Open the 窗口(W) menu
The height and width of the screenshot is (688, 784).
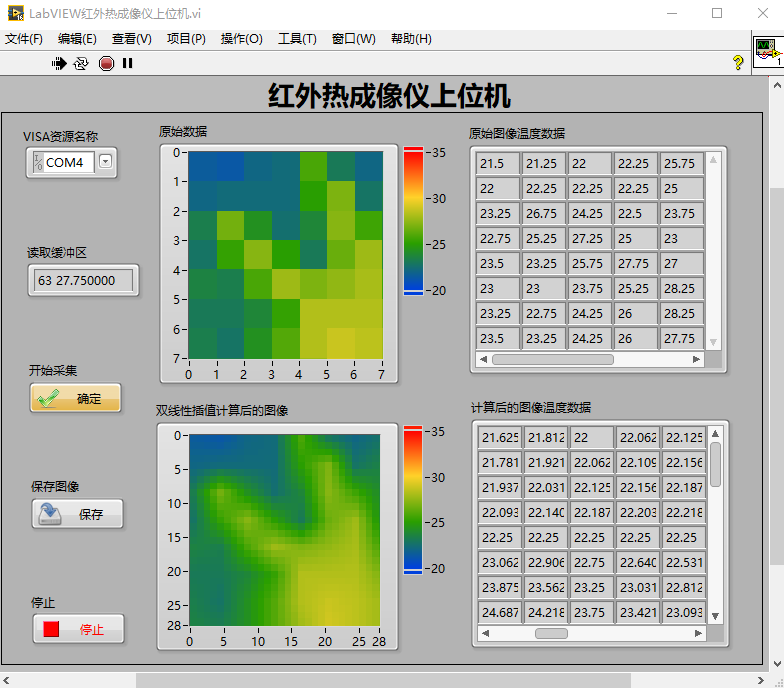[354, 39]
